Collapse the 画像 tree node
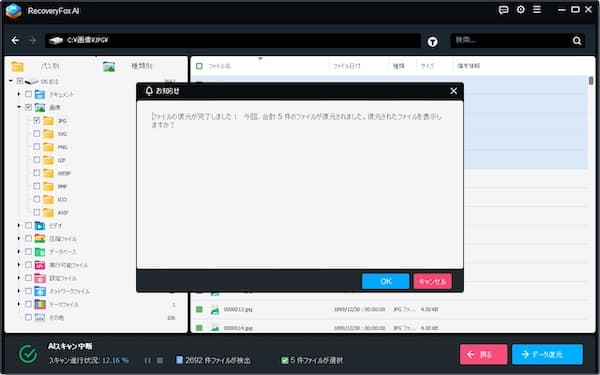Screen dimensions: 600x375 [x=19, y=107]
